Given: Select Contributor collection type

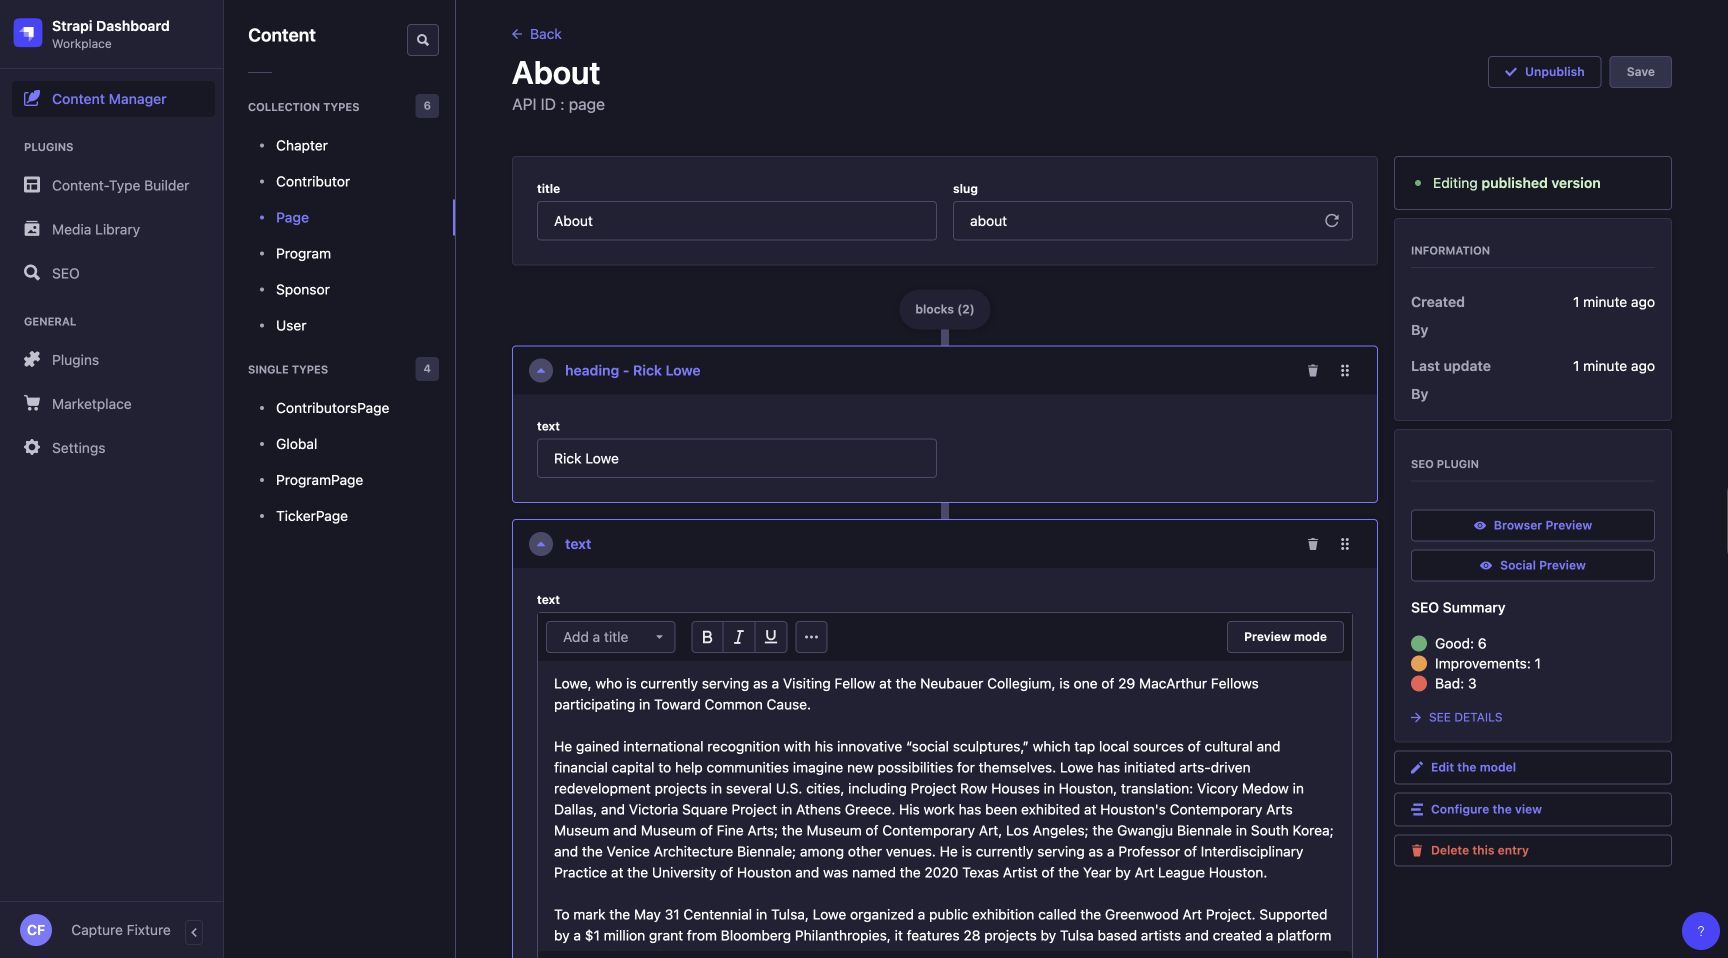Looking at the screenshot, I should point(313,181).
